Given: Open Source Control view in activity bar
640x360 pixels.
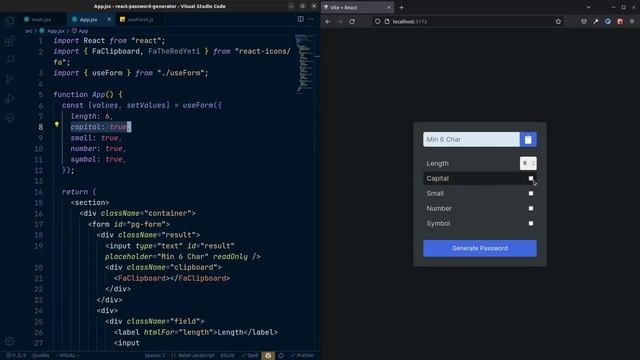Looking at the screenshot, I should tap(9, 79).
